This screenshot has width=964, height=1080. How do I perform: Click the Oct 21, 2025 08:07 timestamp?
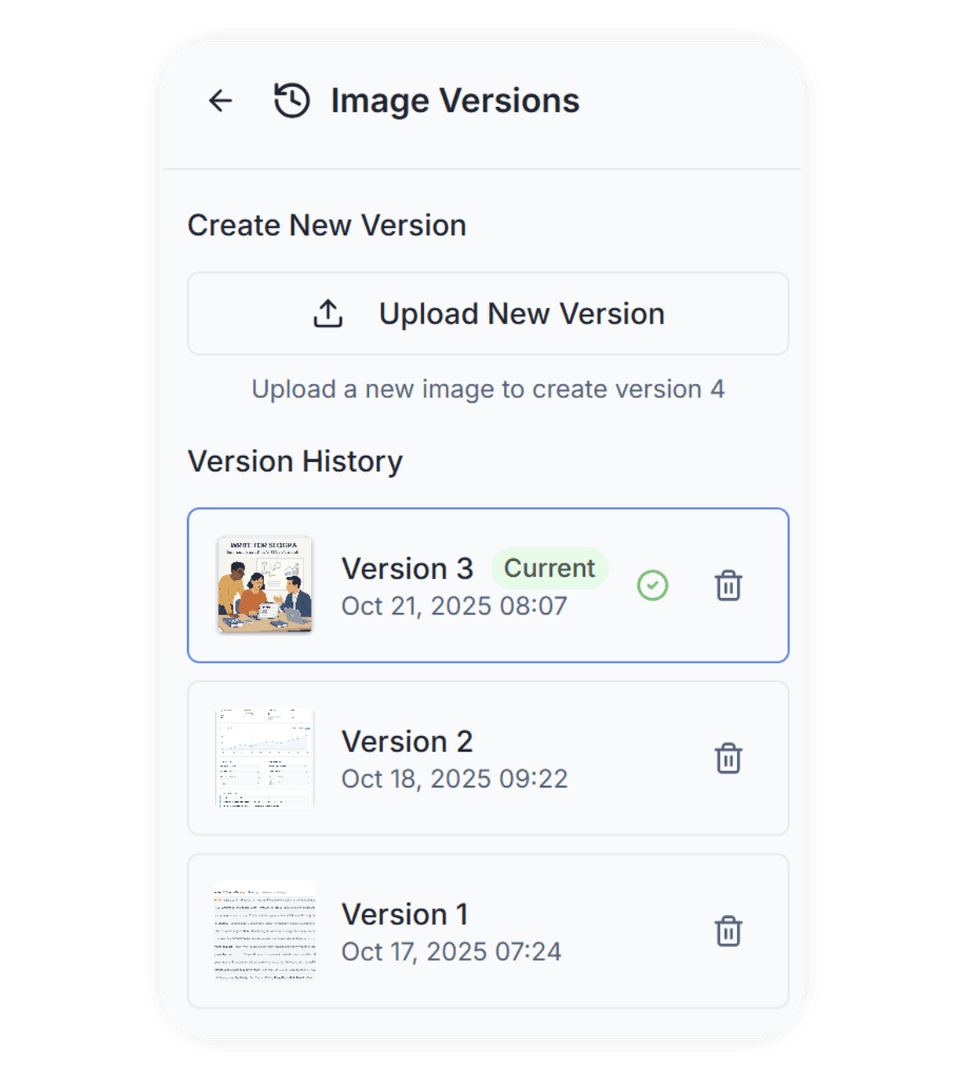tap(454, 605)
